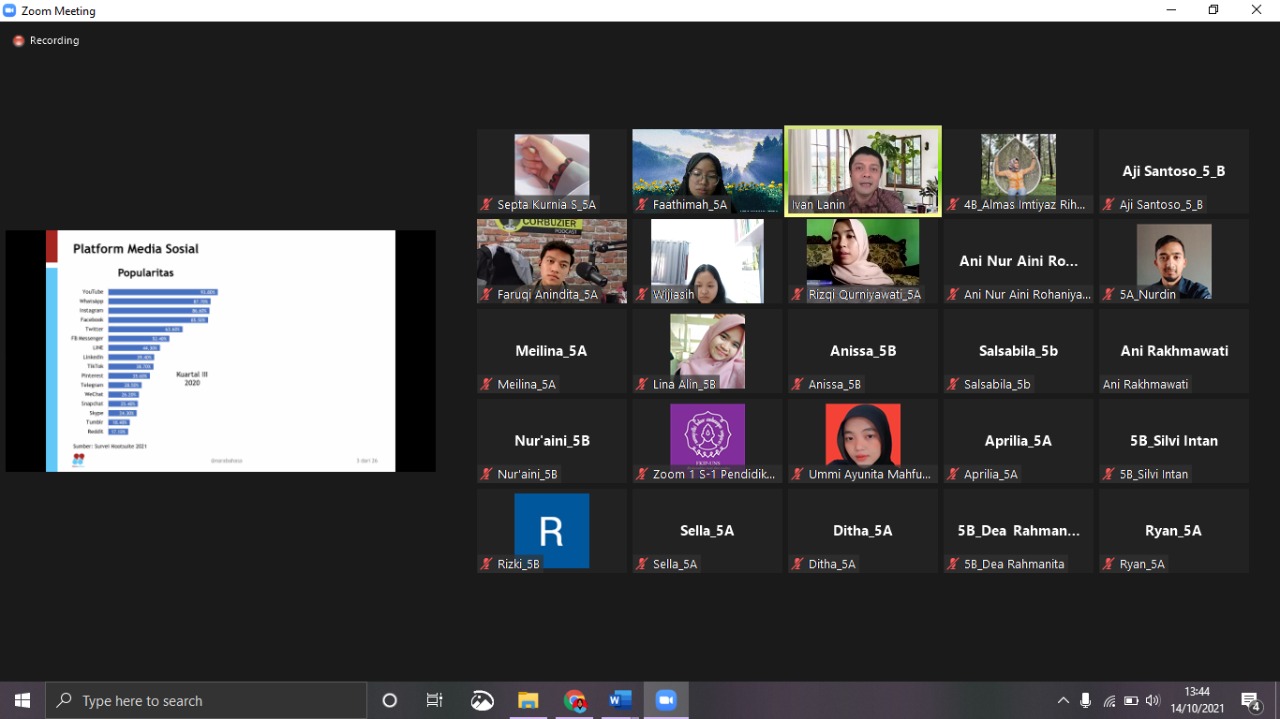Open the Zoom app in the taskbar
Screen dimensions: 1280x719
click(666, 700)
